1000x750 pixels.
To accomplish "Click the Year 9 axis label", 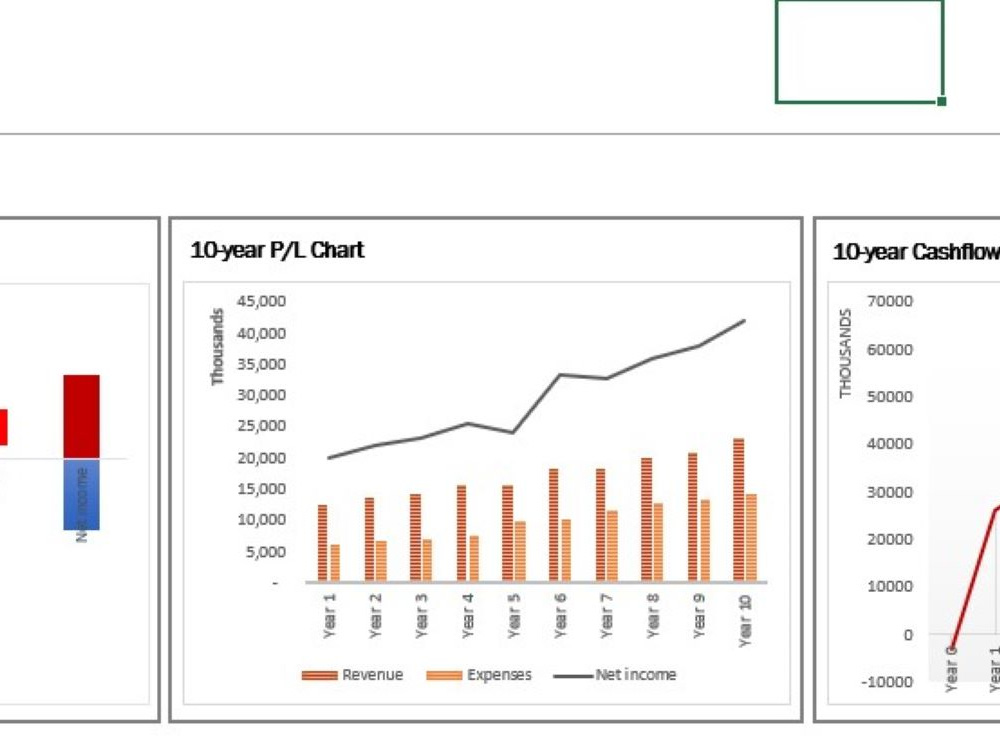I will pos(698,615).
